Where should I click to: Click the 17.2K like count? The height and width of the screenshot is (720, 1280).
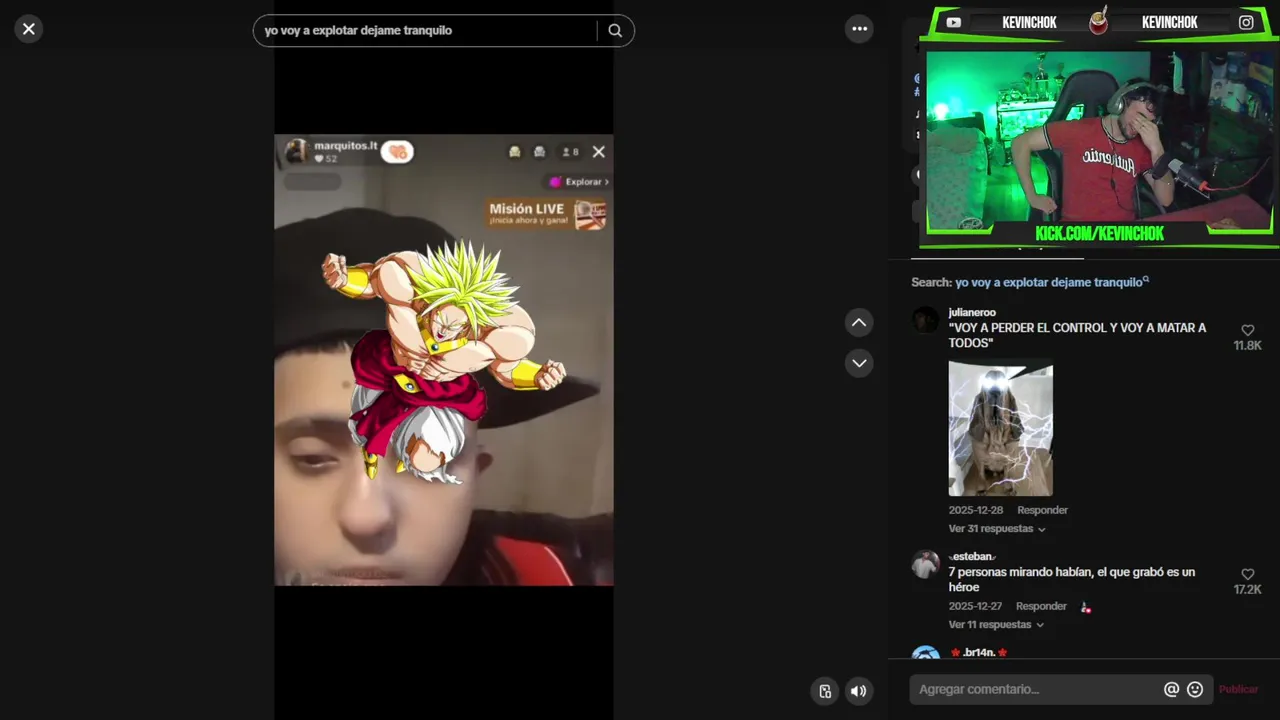[1247, 590]
